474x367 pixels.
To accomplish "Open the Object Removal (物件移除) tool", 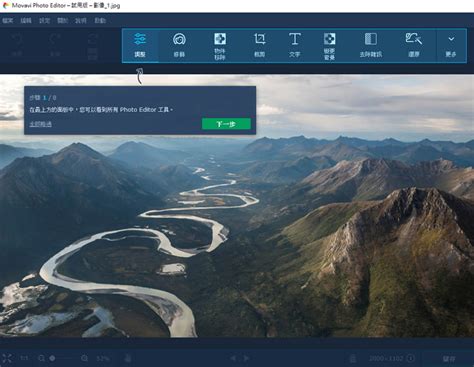I will [x=220, y=46].
